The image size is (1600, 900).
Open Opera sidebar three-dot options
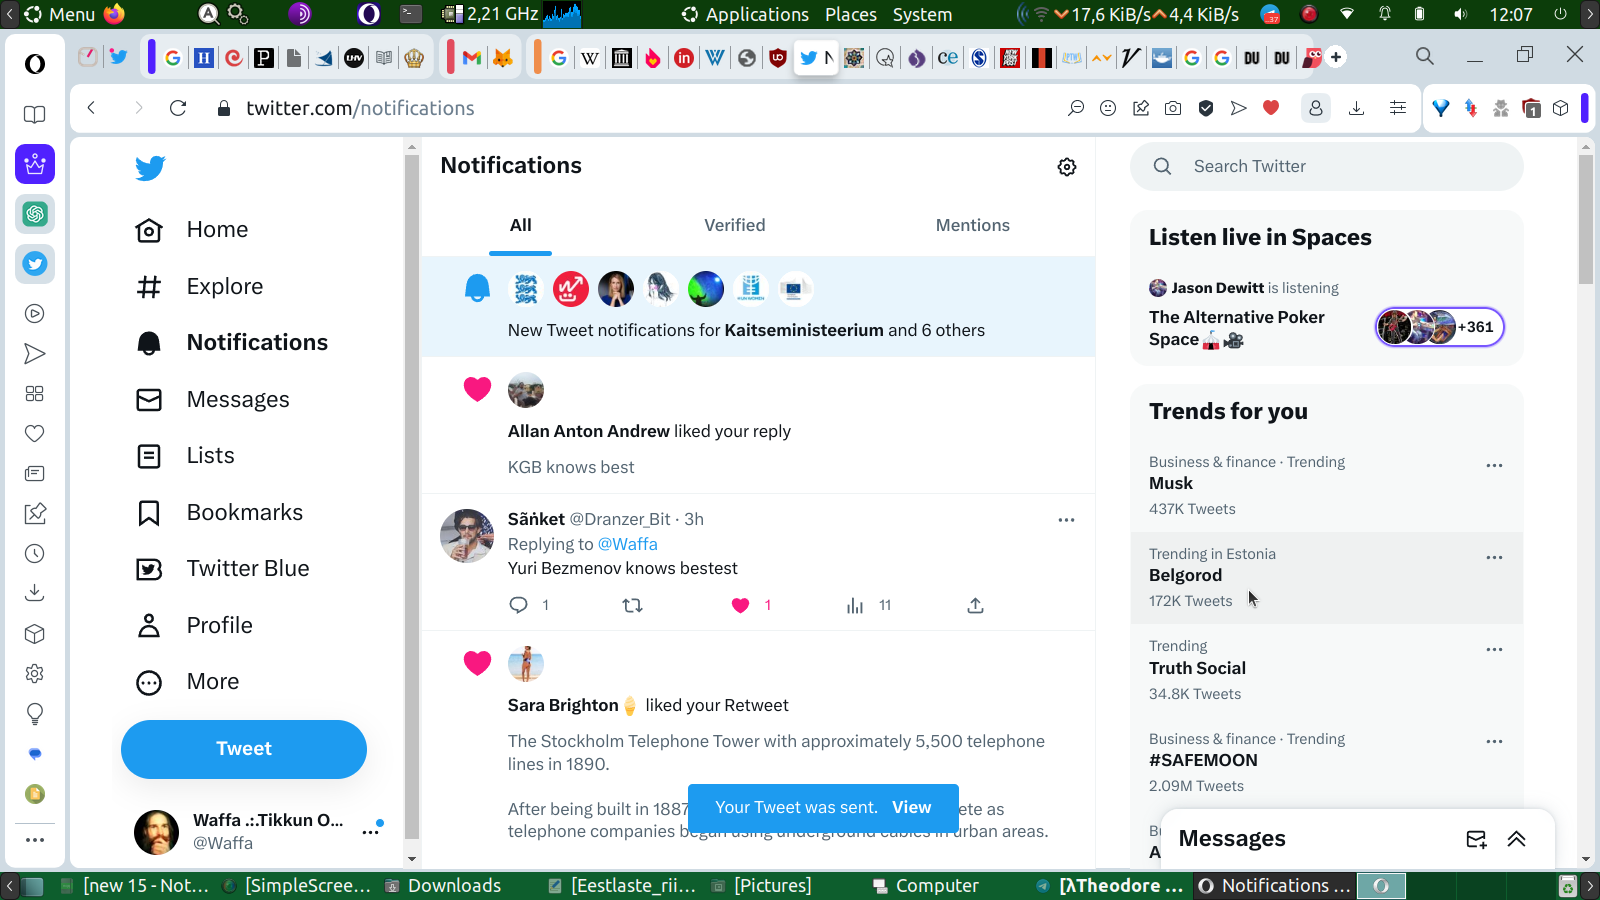pos(35,840)
